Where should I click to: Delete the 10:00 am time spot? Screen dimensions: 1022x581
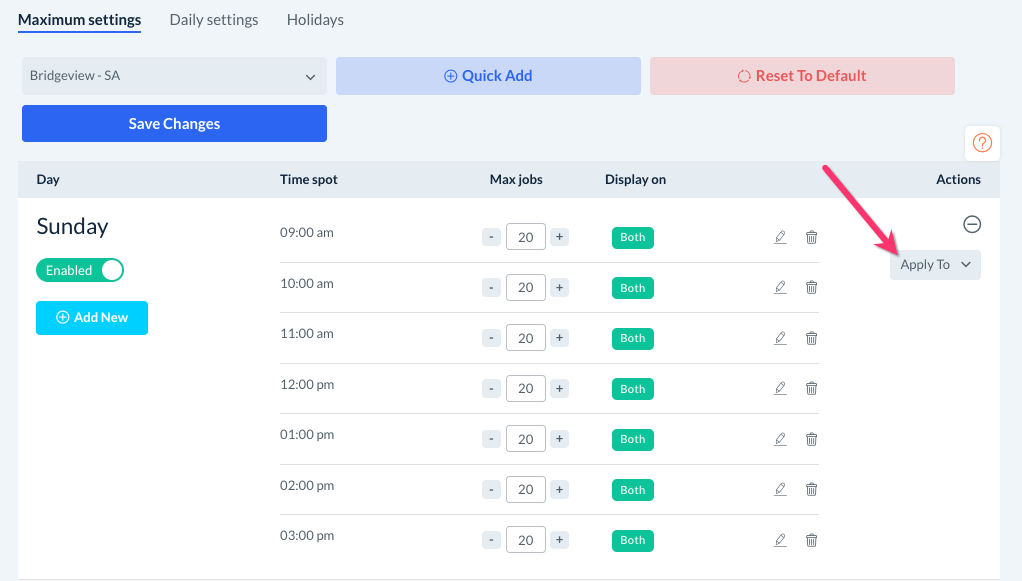point(811,288)
